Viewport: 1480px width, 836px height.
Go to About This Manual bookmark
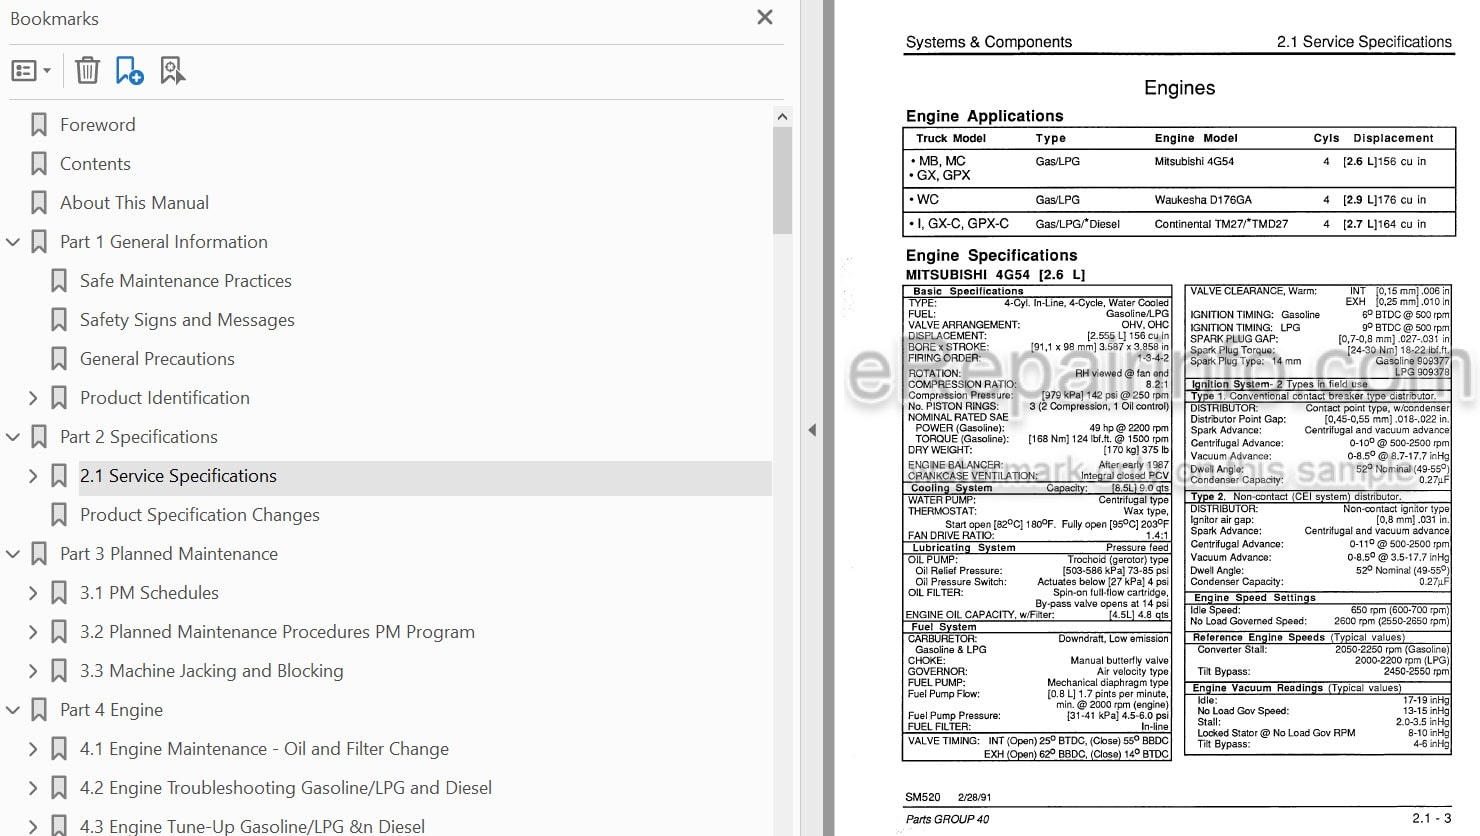134,203
